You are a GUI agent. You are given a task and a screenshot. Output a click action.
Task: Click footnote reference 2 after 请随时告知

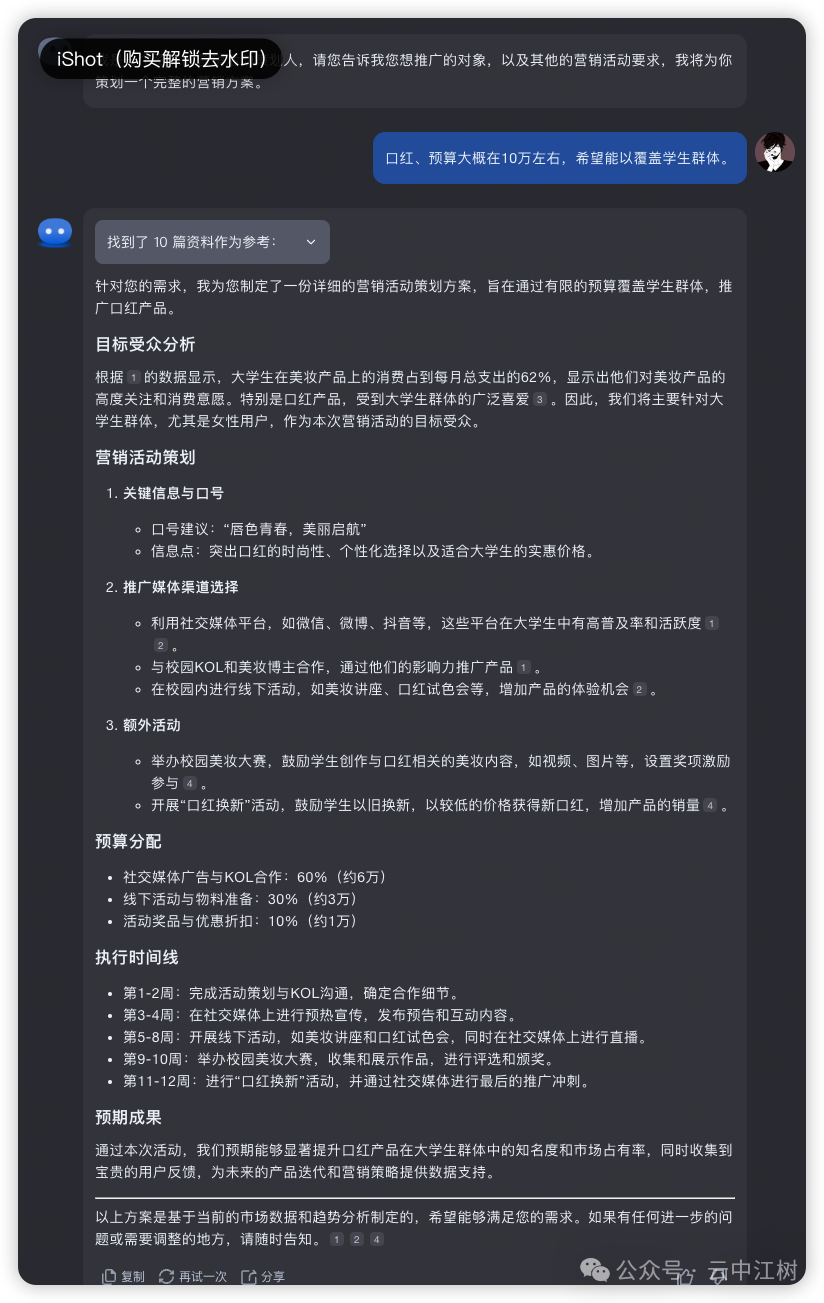pyautogui.click(x=356, y=1239)
